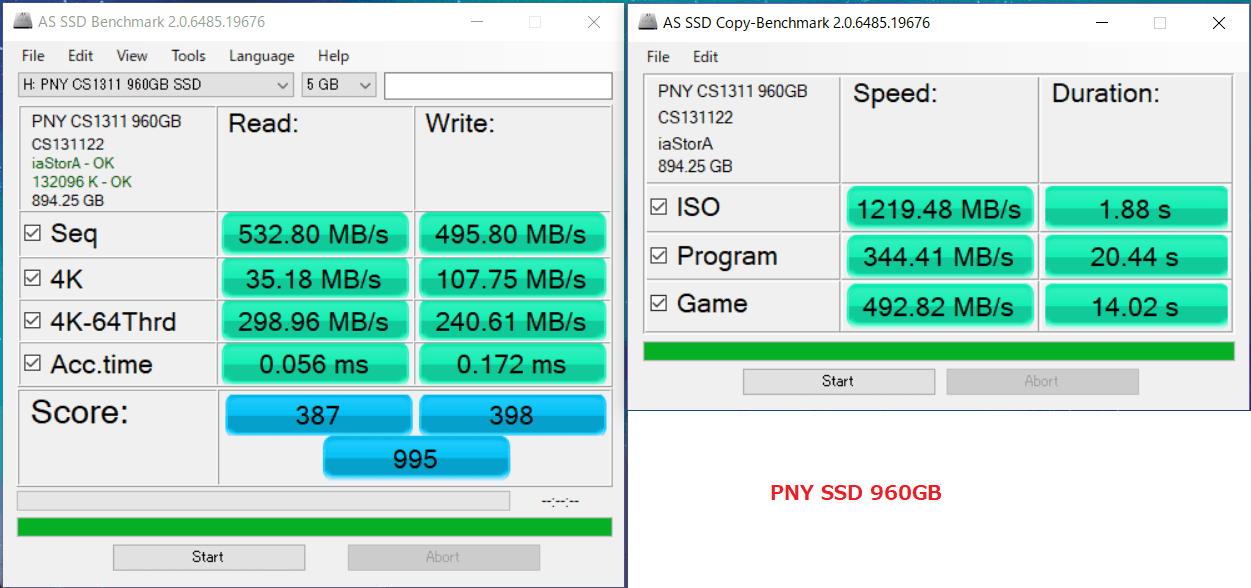Expand the 5 GB test size dropdown

(338, 85)
